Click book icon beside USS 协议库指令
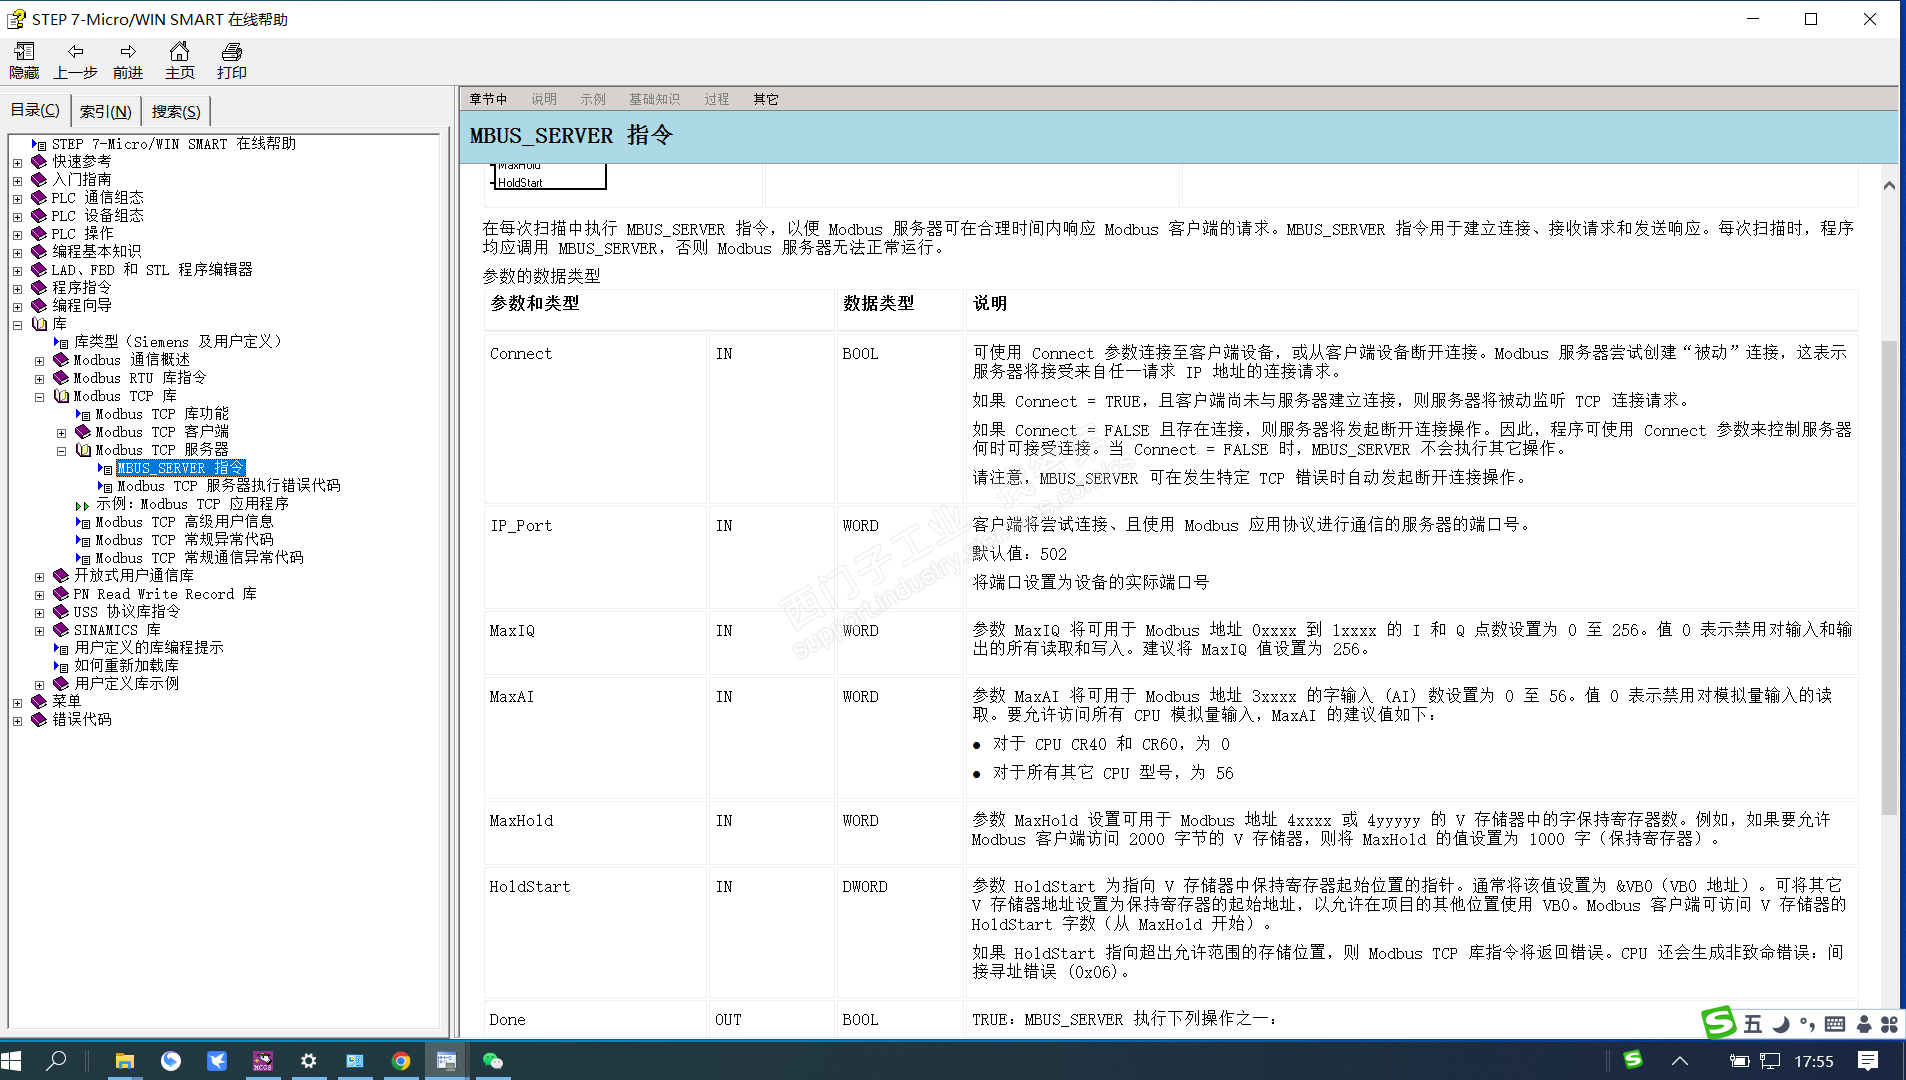The image size is (1906, 1080). coord(61,612)
